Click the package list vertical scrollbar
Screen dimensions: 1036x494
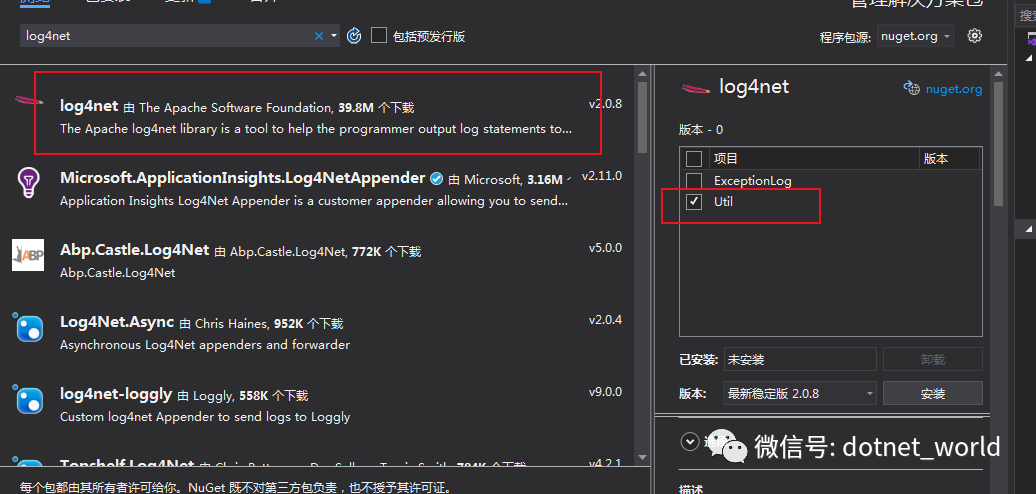coord(642,118)
